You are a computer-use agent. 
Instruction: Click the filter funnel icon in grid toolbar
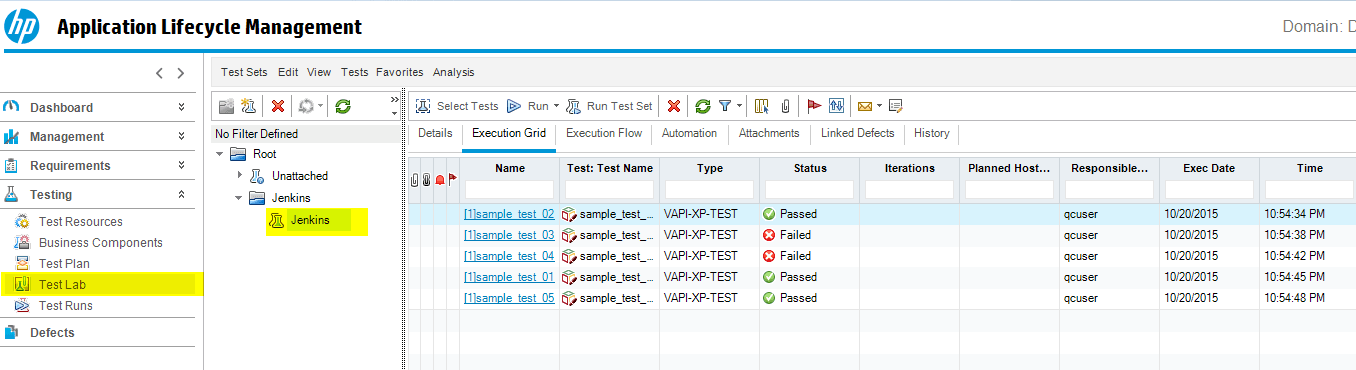tap(725, 105)
